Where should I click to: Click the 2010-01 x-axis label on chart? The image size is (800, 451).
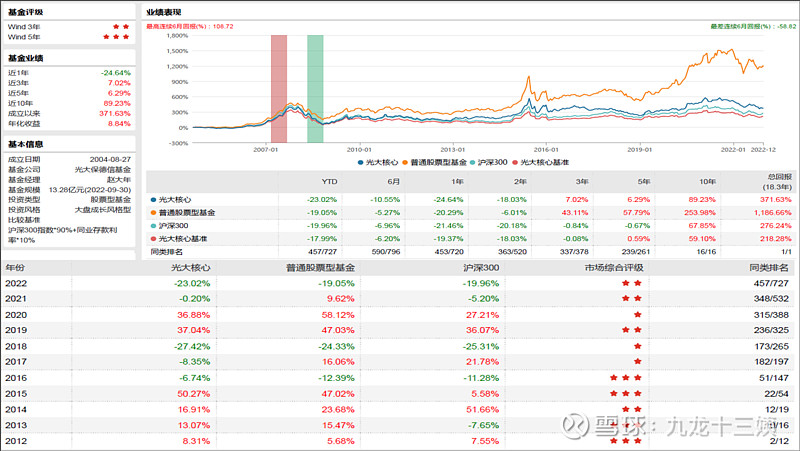pos(359,149)
